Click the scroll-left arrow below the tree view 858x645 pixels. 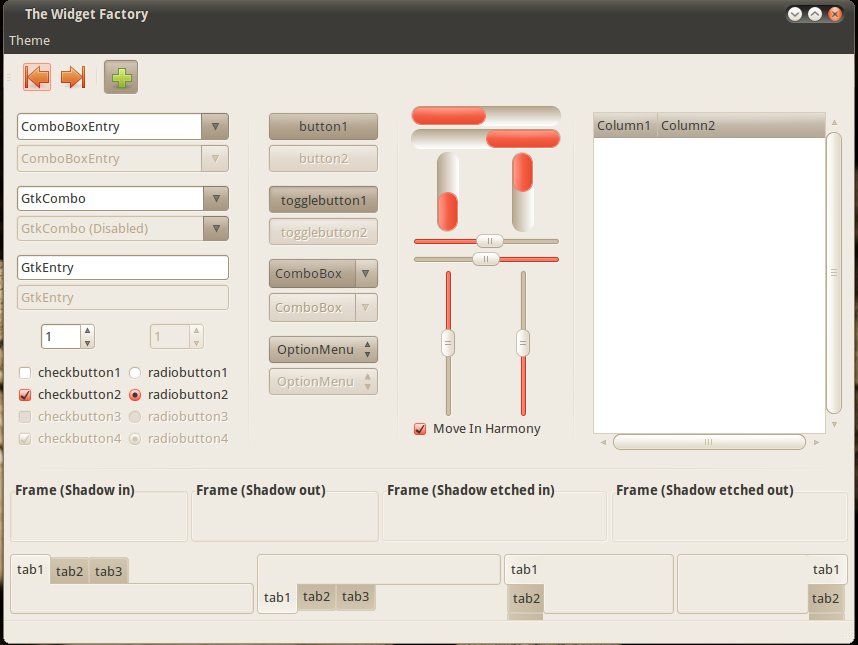click(603, 442)
